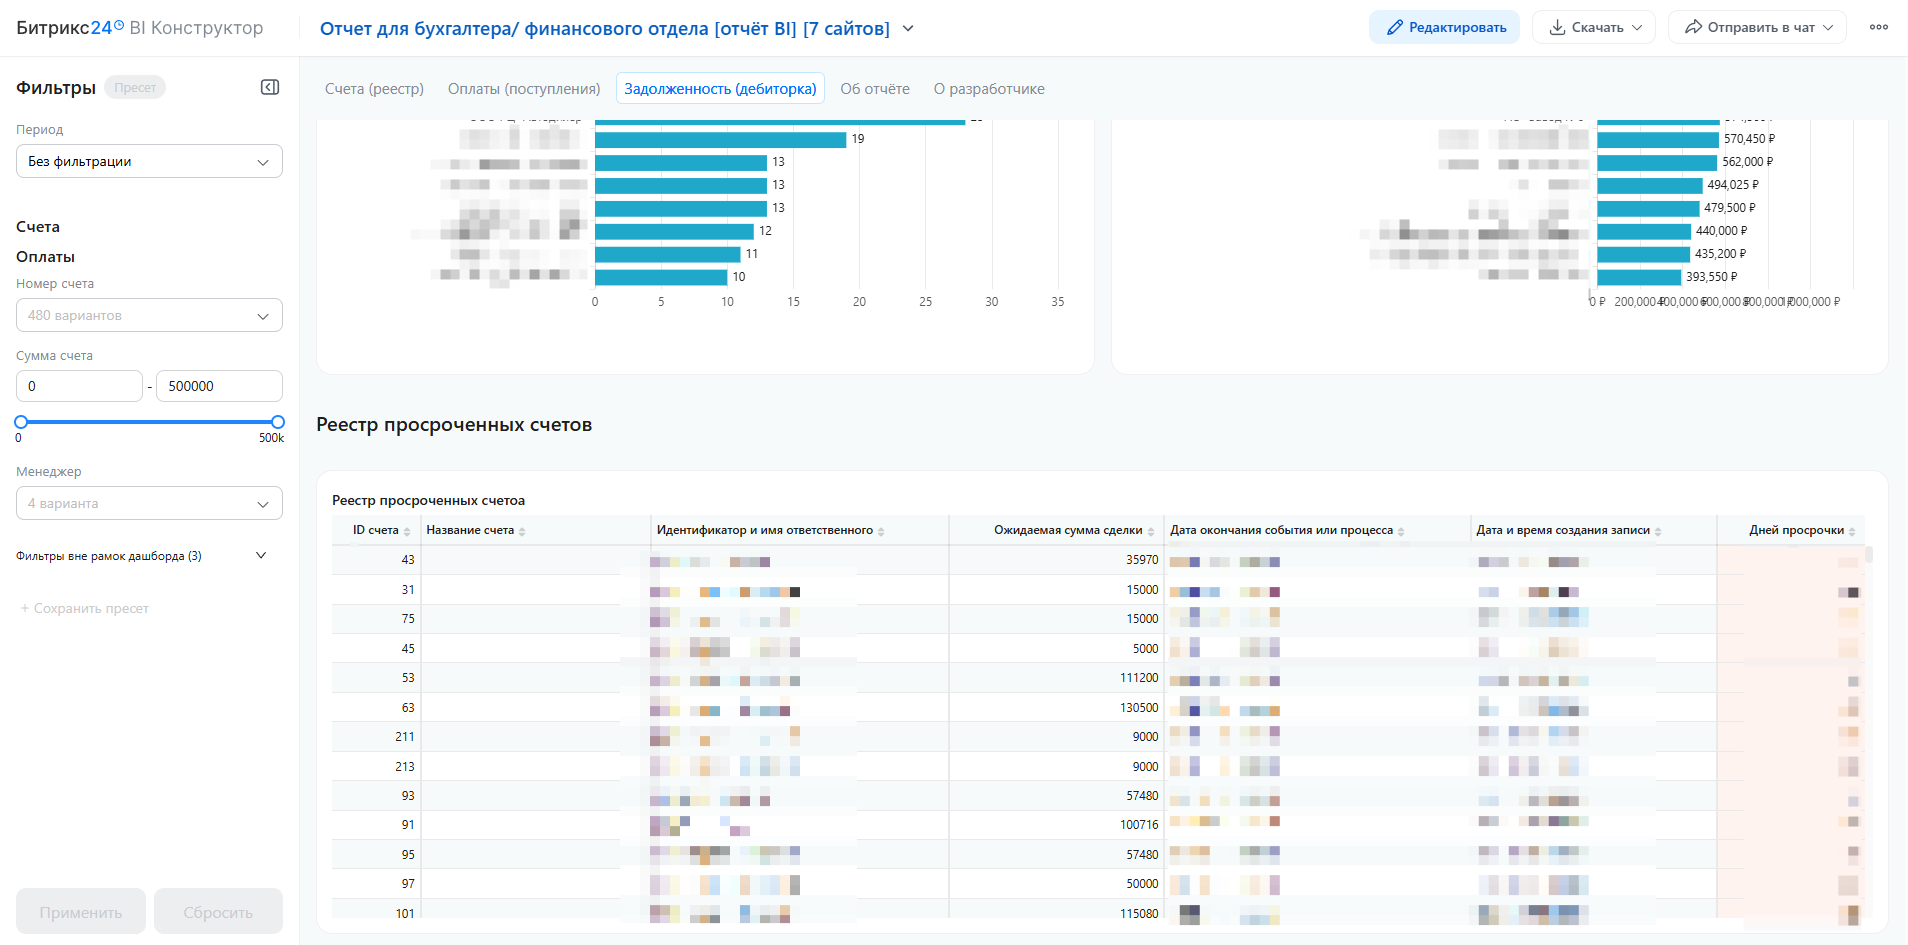The width and height of the screenshot is (1908, 945).
Task: Click the Редактировать button
Action: [x=1444, y=27]
